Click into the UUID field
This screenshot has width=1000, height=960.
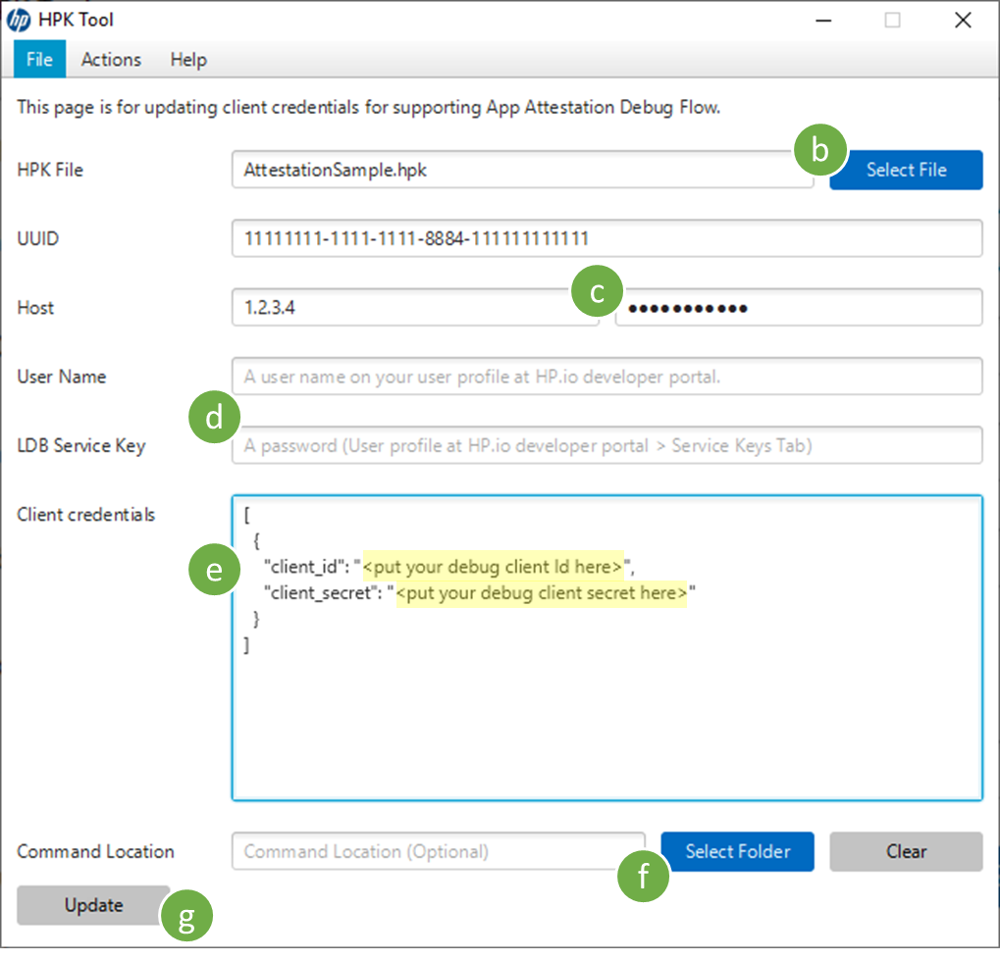point(607,239)
